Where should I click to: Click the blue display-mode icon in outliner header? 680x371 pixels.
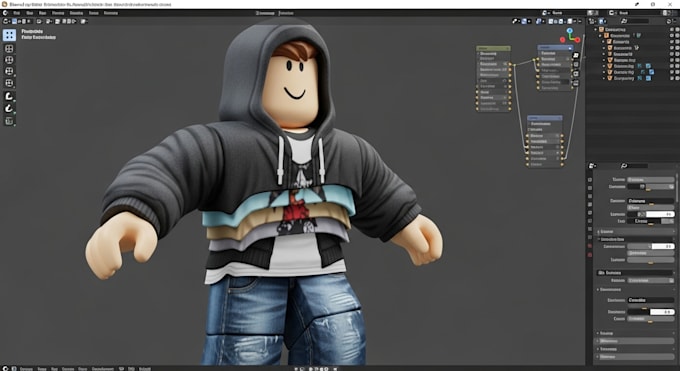pos(602,21)
